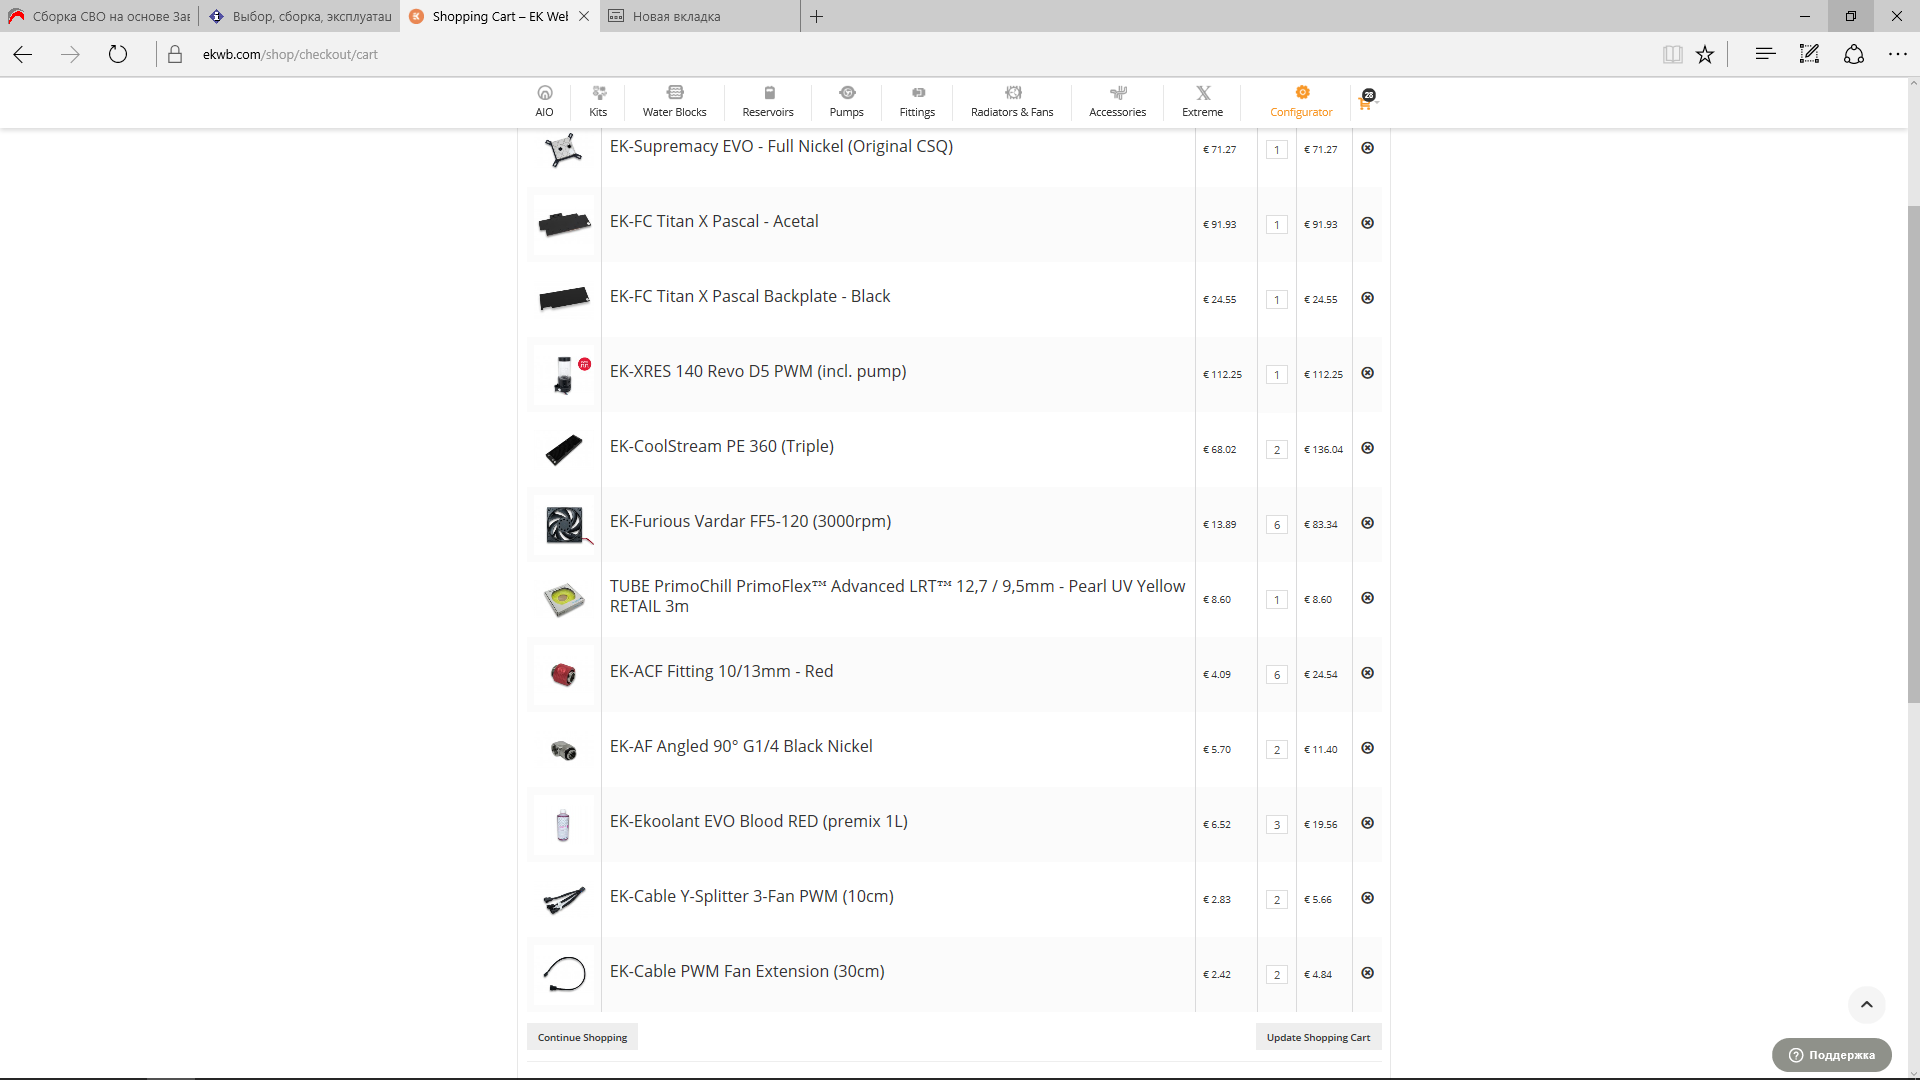Remove EK-CoolStream PE 360 from the cart
This screenshot has height=1080, width=1920.
[1367, 448]
